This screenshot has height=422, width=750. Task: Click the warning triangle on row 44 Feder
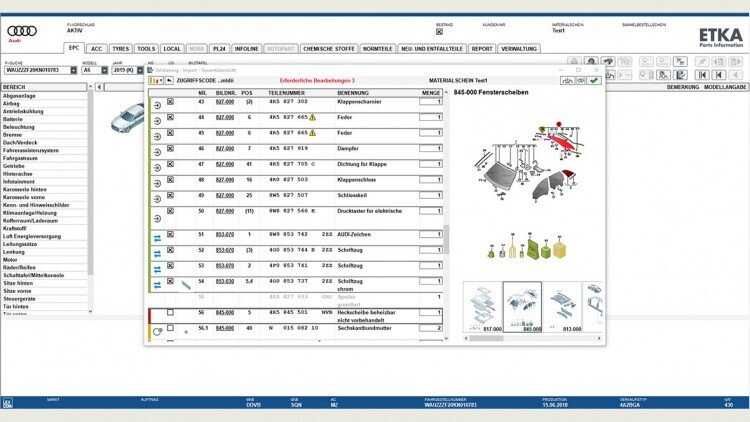[x=312, y=117]
